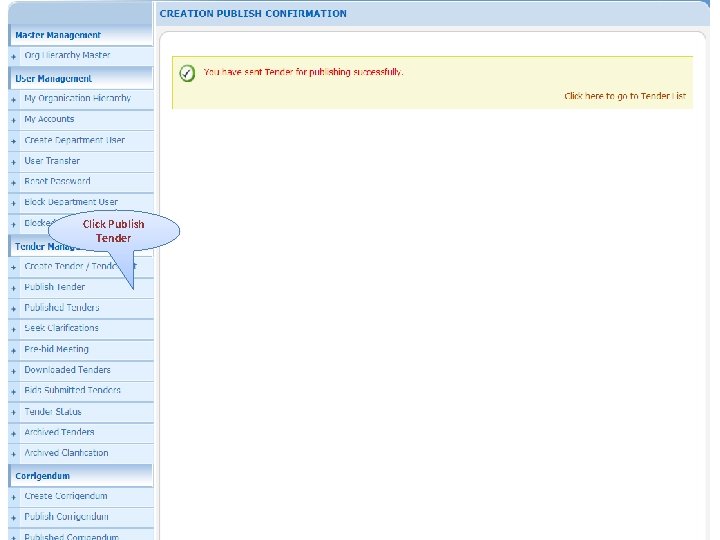Go to My Accounts
720x540 pixels.
pos(49,119)
